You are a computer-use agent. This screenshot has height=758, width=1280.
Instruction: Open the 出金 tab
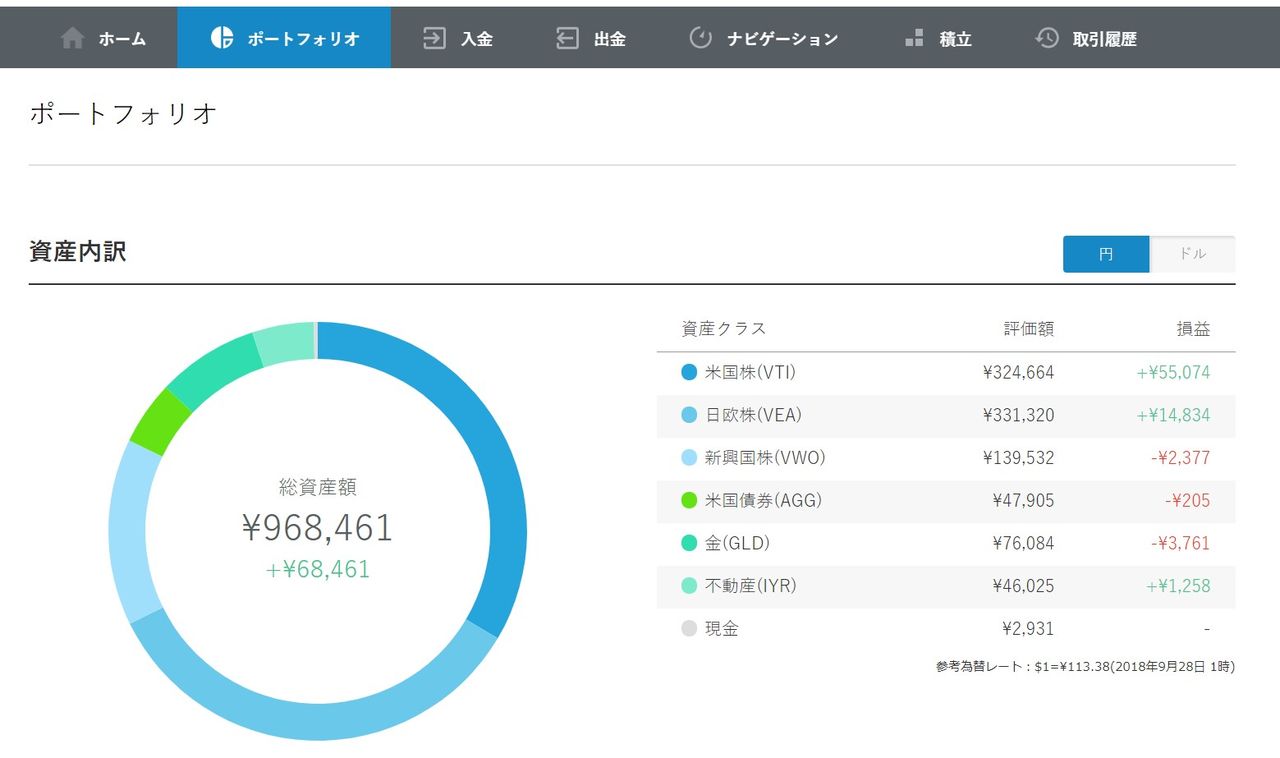(590, 37)
